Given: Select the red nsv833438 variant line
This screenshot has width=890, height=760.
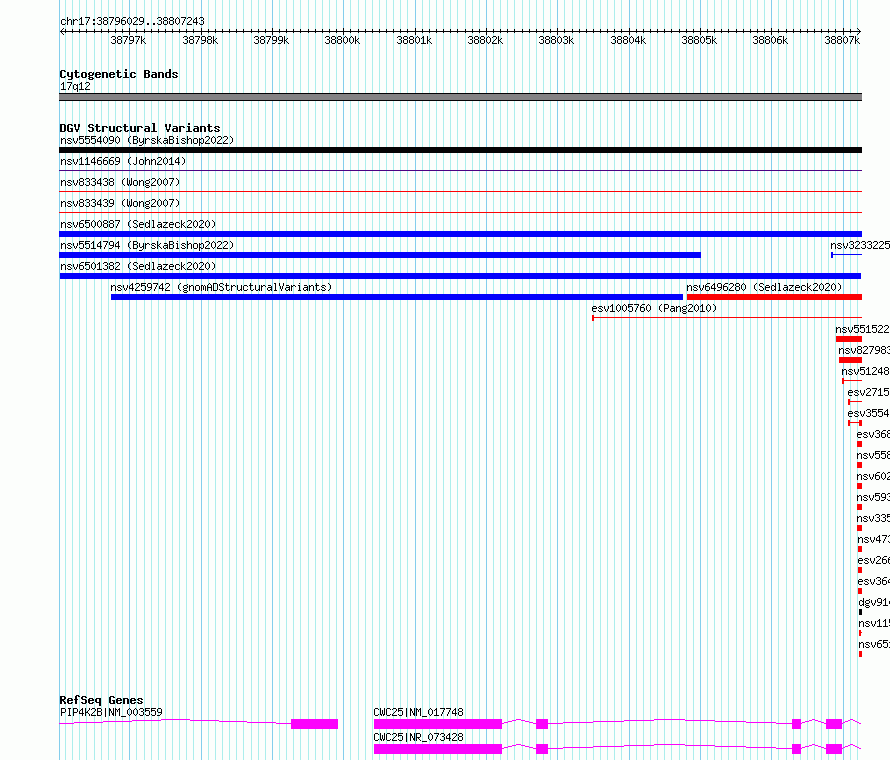Looking at the screenshot, I should pos(460,191).
